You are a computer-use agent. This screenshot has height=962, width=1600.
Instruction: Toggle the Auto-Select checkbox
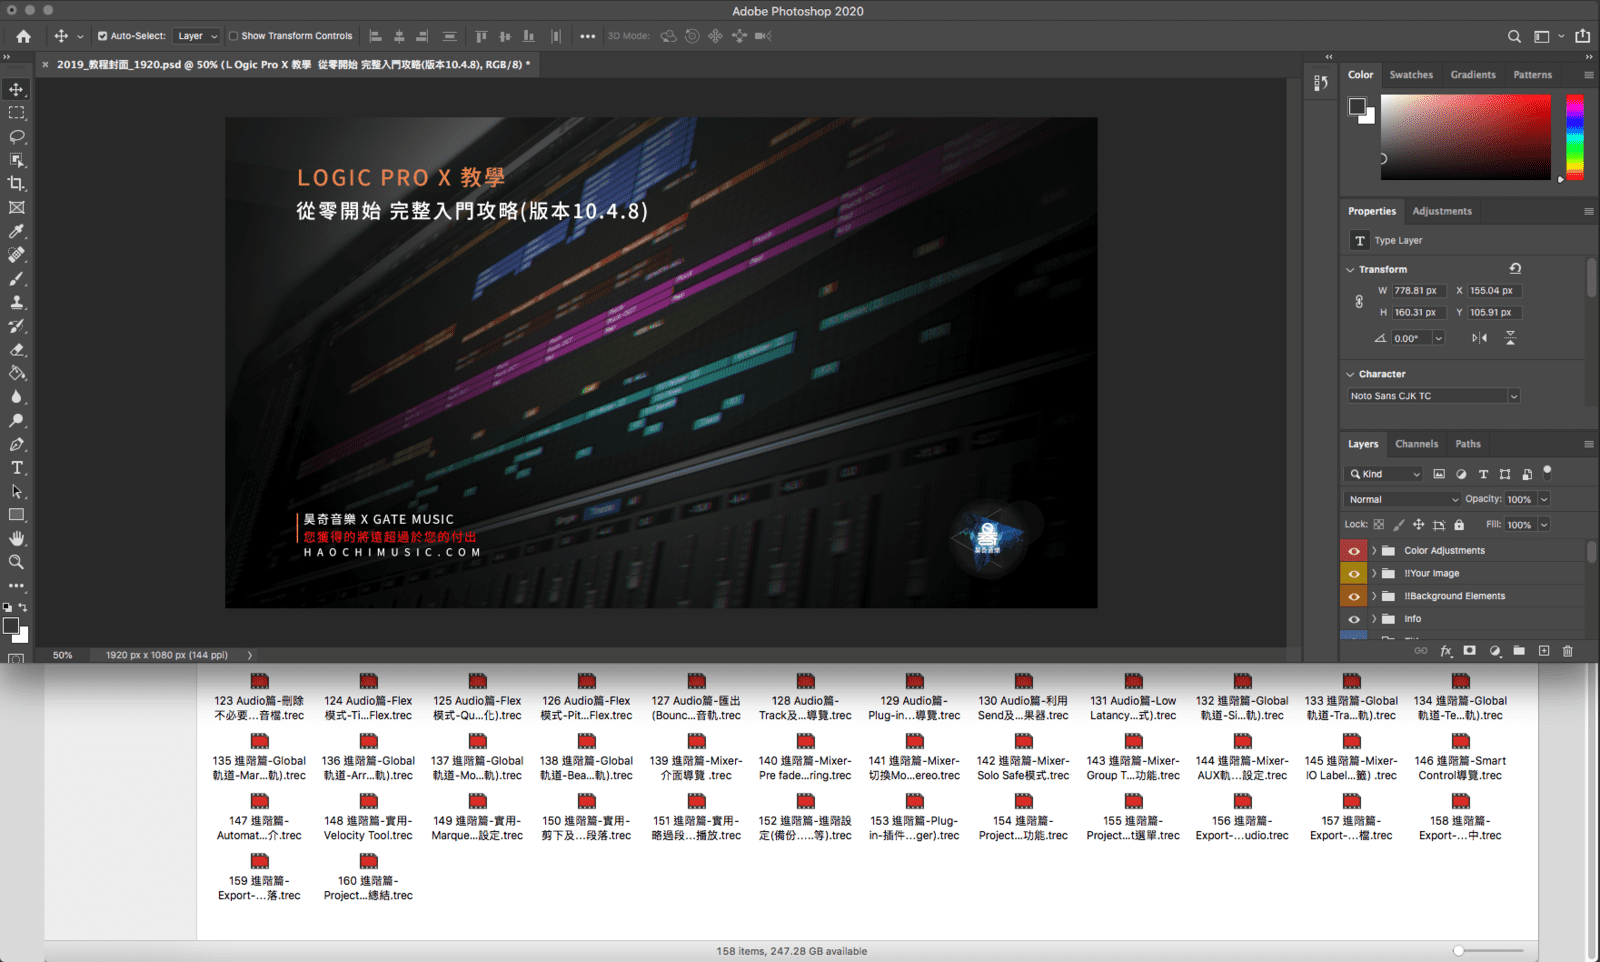pos(102,36)
